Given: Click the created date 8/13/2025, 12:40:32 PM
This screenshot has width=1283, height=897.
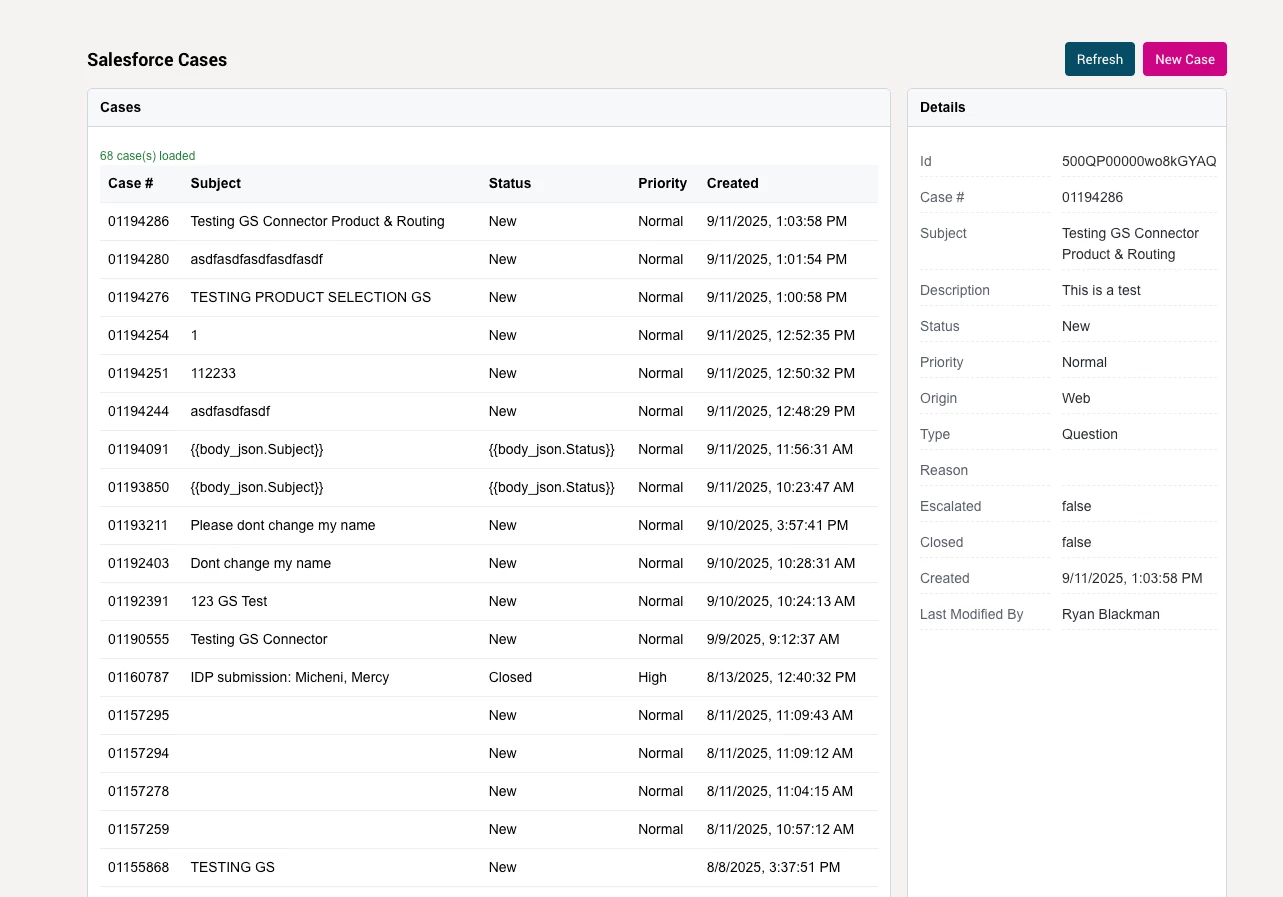Looking at the screenshot, I should pos(781,677).
